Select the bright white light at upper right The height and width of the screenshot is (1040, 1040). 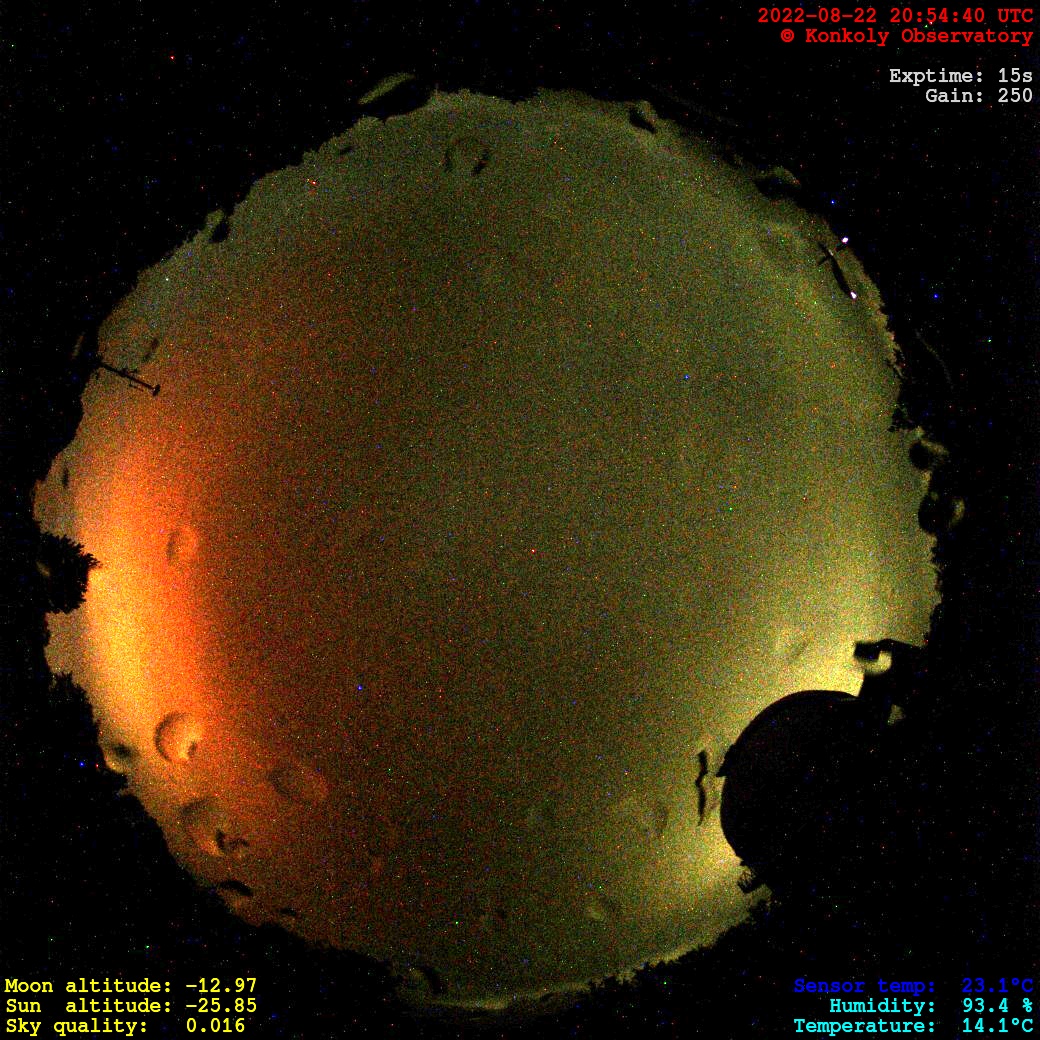coord(846,240)
